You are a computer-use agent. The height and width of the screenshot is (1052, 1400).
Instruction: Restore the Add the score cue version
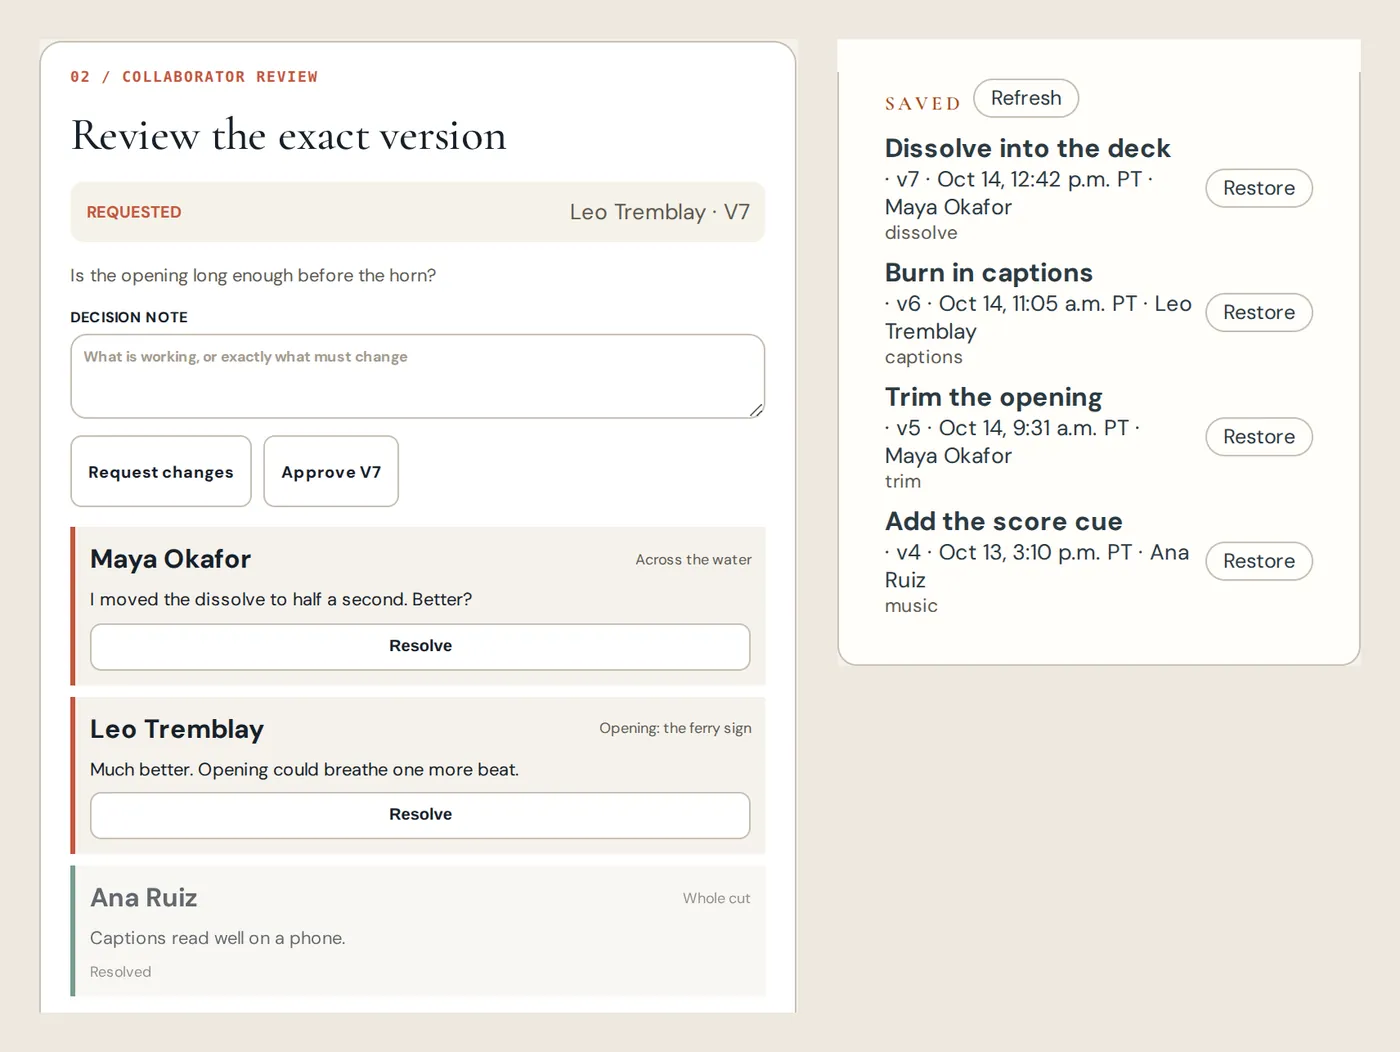click(x=1259, y=561)
